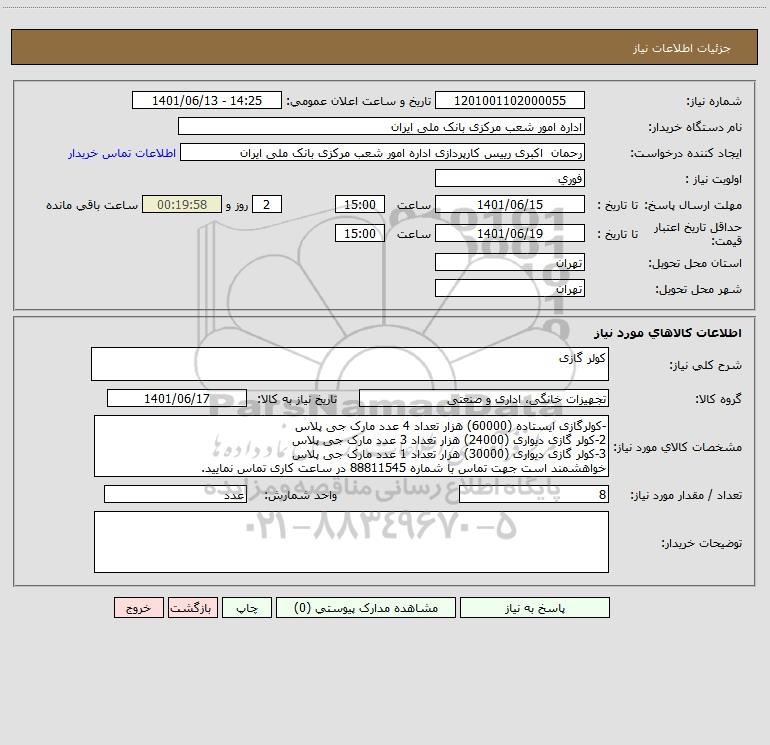Click the نام دستگاه خریدار label
Viewport: 770px width, 745px height.
click(695, 128)
